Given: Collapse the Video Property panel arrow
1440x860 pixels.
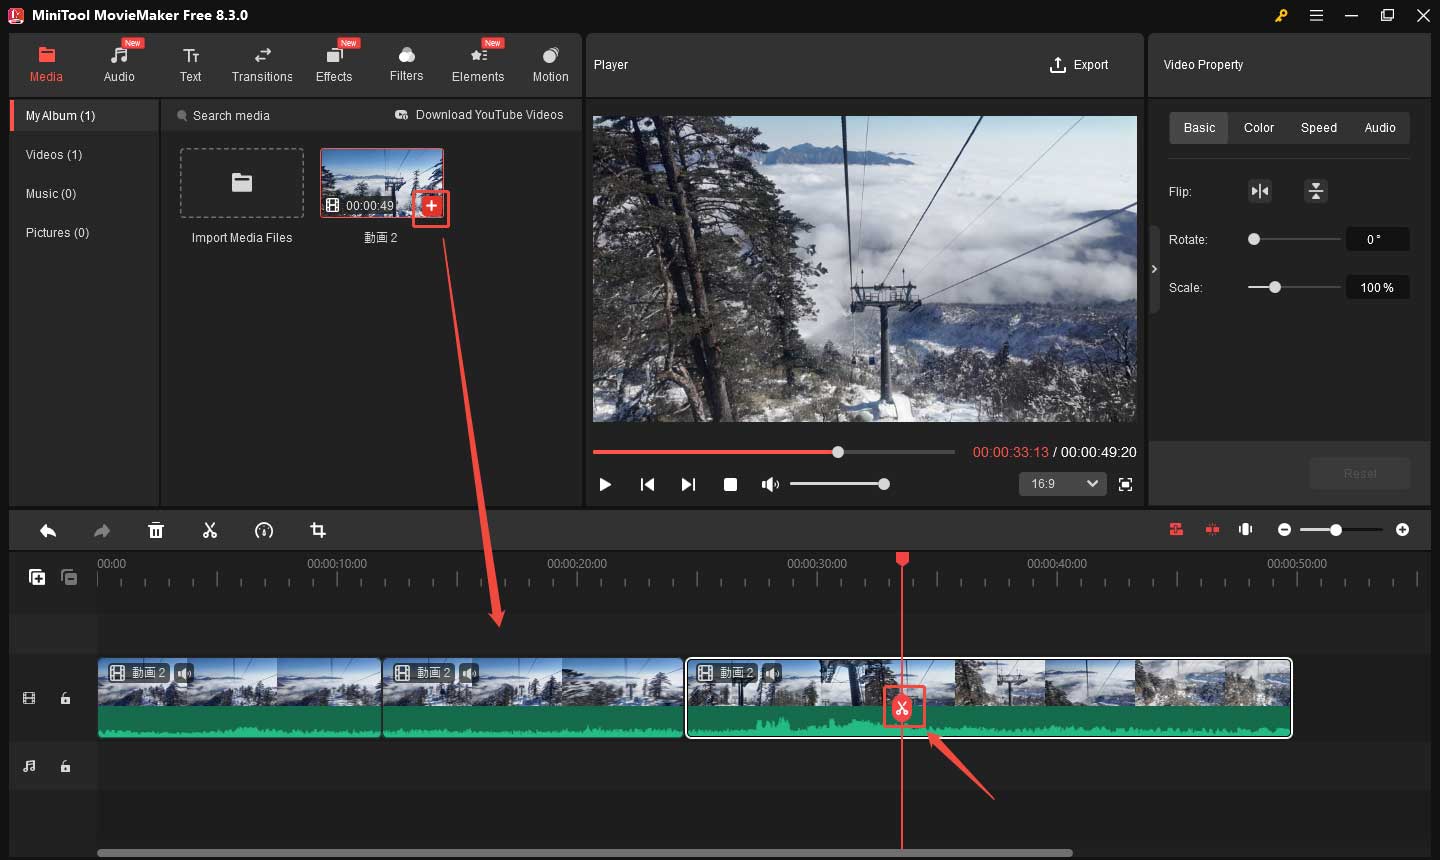Looking at the screenshot, I should (x=1154, y=269).
